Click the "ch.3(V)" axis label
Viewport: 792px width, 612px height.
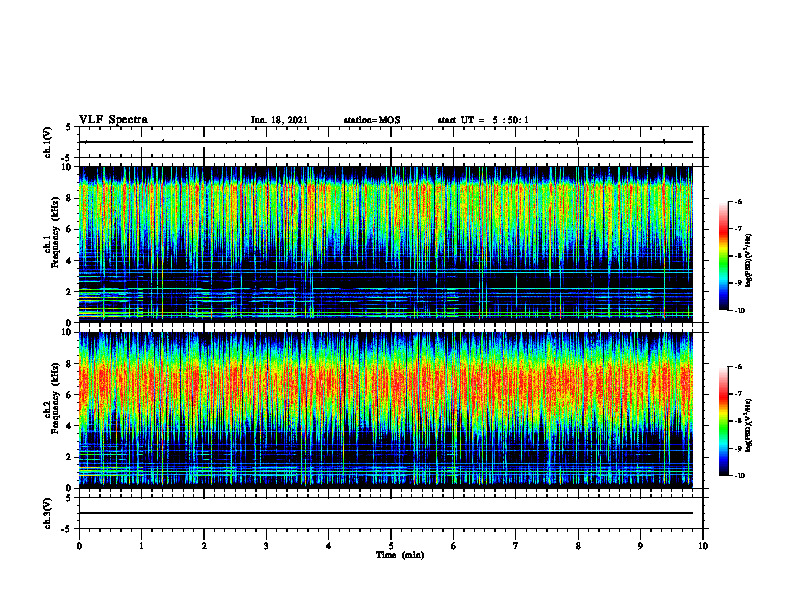[x=48, y=513]
